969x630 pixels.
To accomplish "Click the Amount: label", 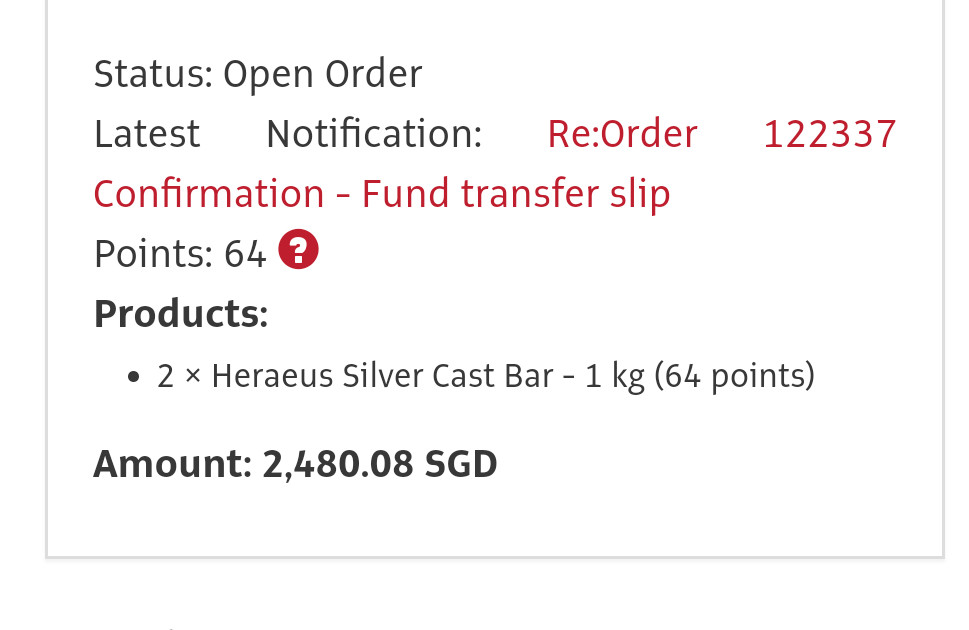I will (x=172, y=464).
